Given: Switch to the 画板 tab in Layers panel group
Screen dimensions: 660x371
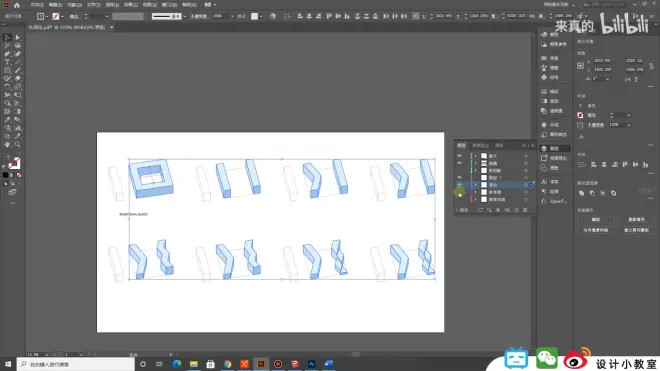Looking at the screenshot, I should tap(499, 146).
